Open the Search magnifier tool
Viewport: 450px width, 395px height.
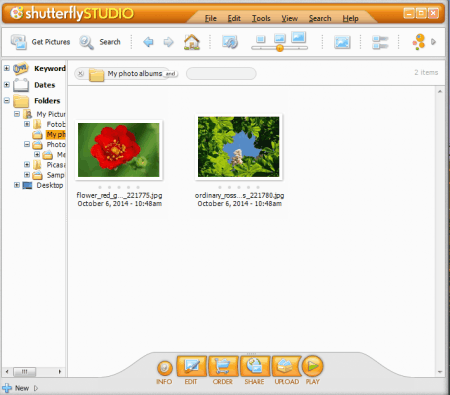click(x=86, y=42)
